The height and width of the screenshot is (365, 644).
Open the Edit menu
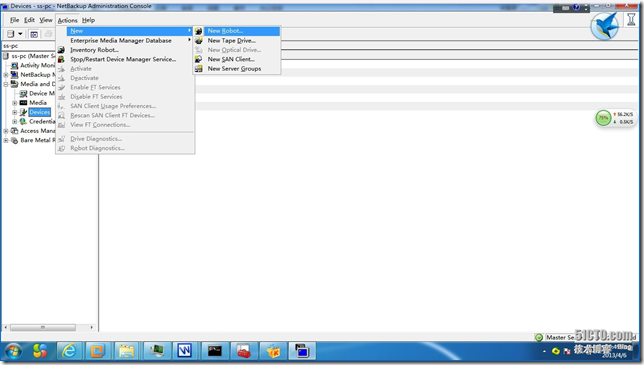point(29,20)
